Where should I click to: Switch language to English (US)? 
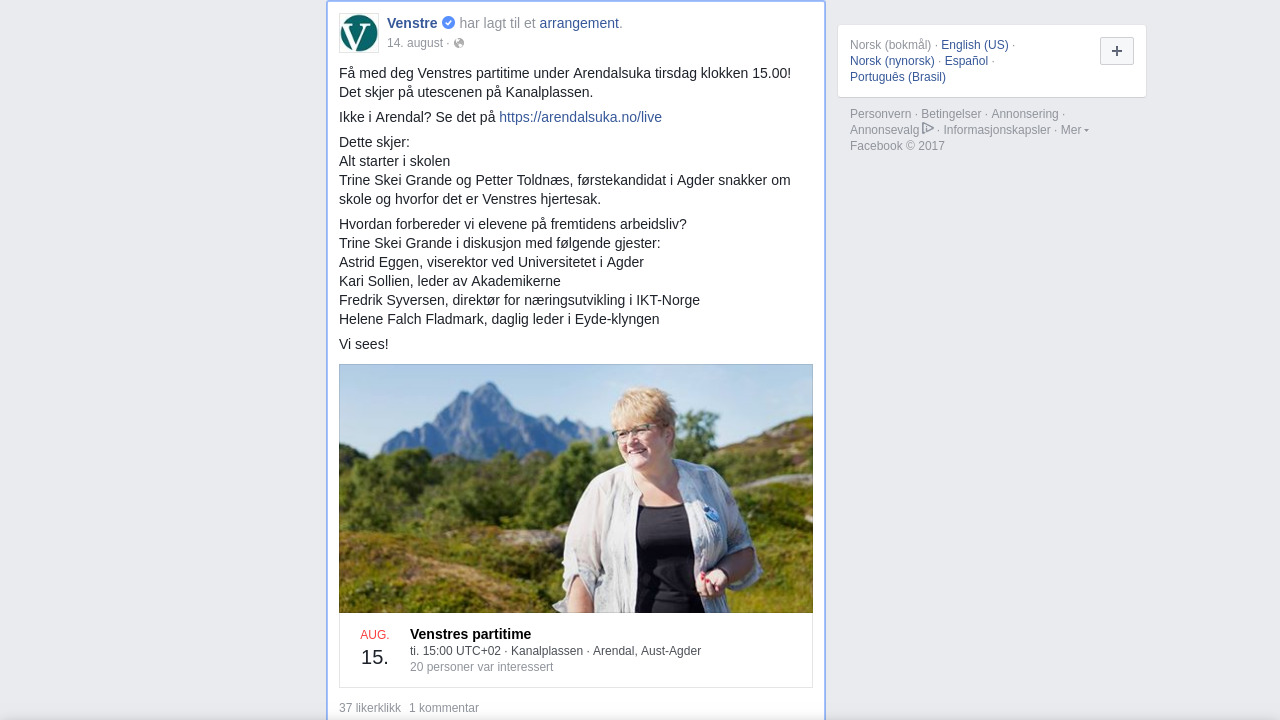(x=975, y=45)
